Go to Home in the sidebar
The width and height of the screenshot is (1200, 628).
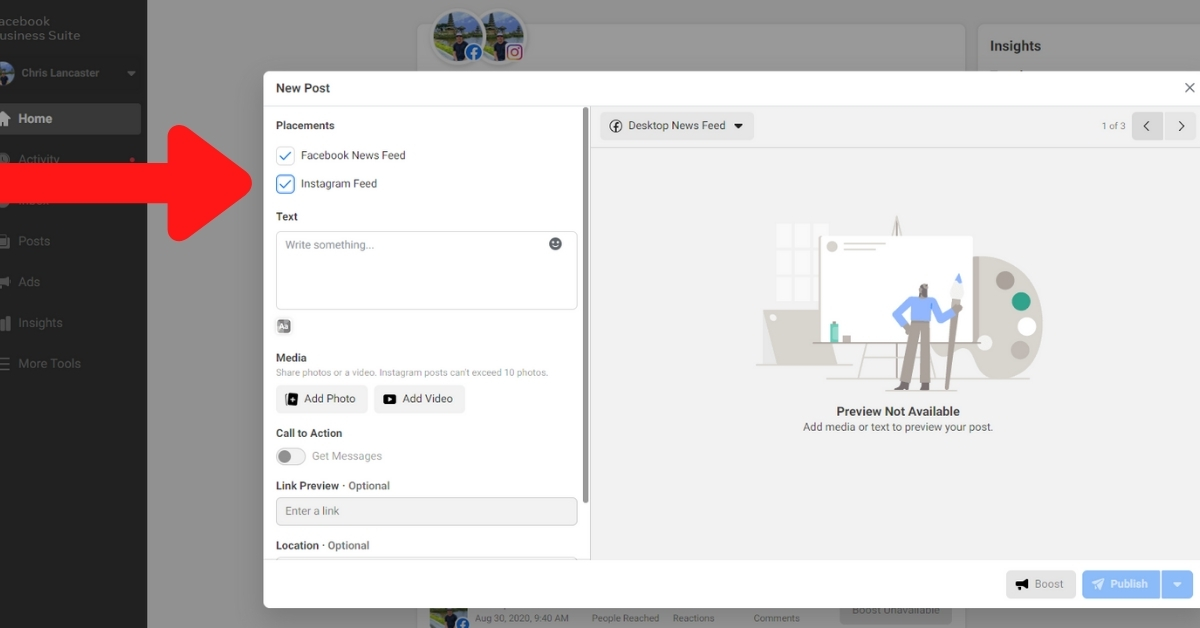coord(70,118)
